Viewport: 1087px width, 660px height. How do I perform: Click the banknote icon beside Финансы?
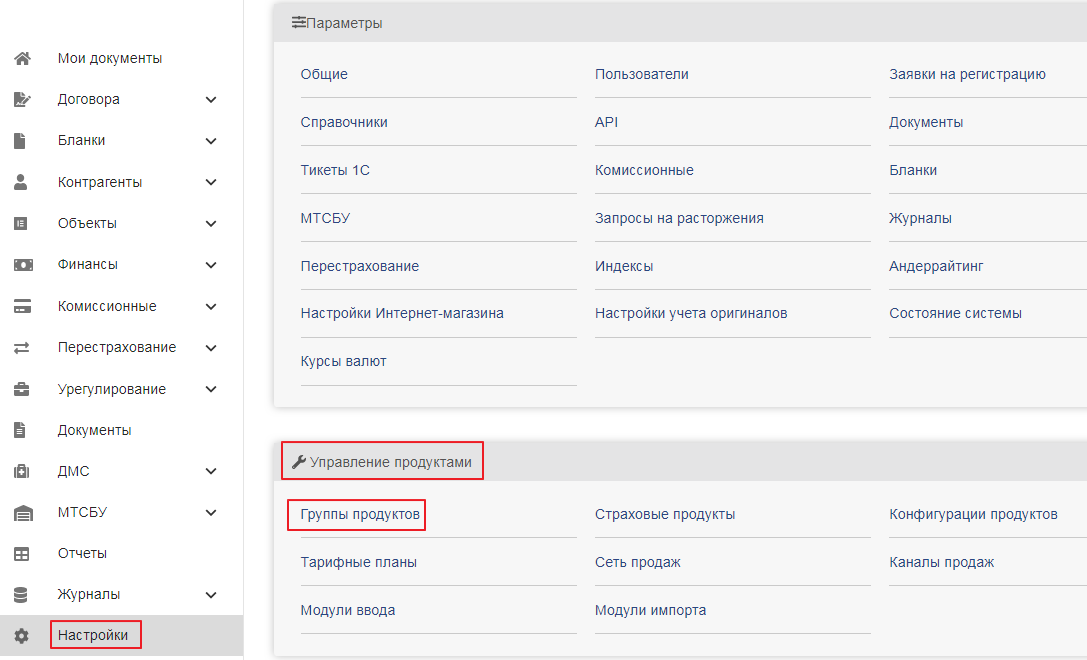(x=23, y=265)
